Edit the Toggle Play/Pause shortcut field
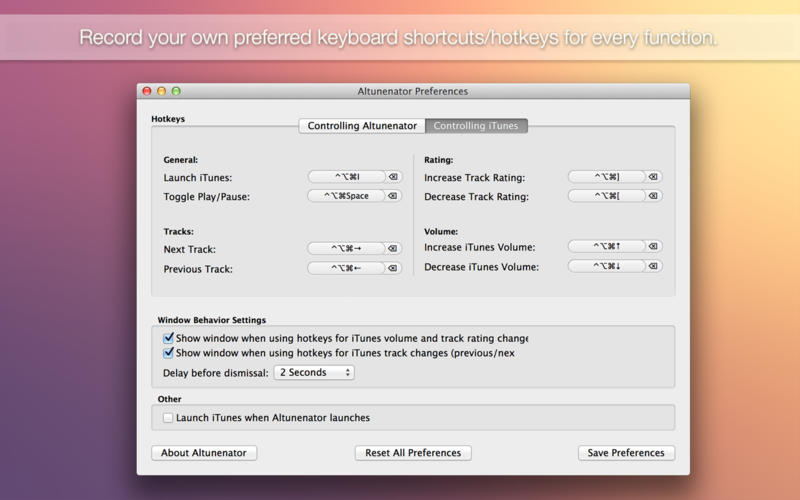800x500 pixels. 346,196
